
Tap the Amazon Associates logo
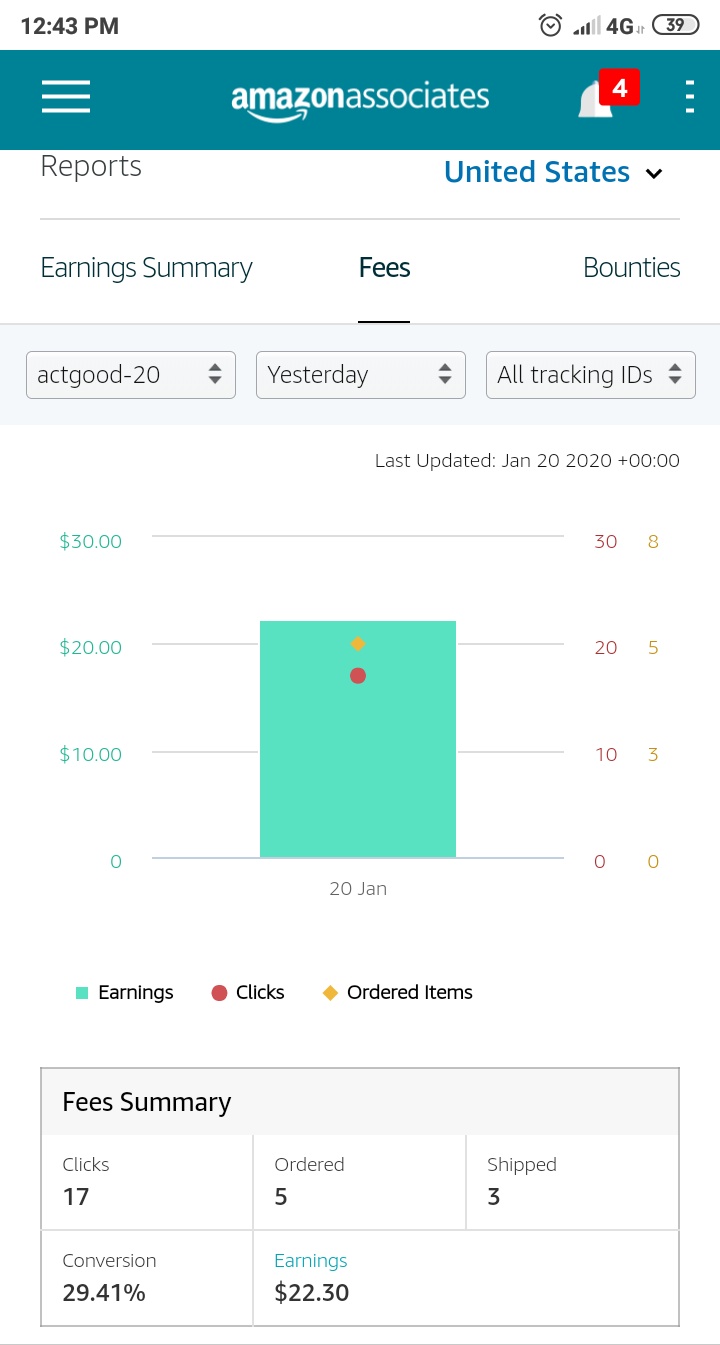point(360,100)
